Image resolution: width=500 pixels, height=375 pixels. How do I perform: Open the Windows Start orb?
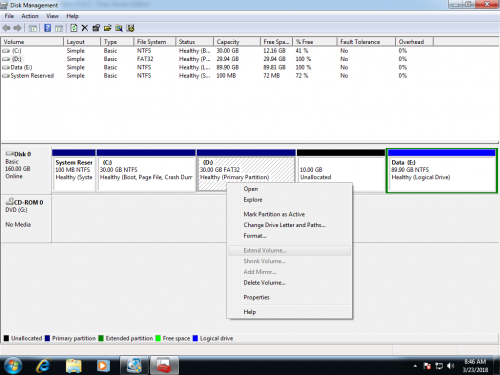tap(12, 366)
